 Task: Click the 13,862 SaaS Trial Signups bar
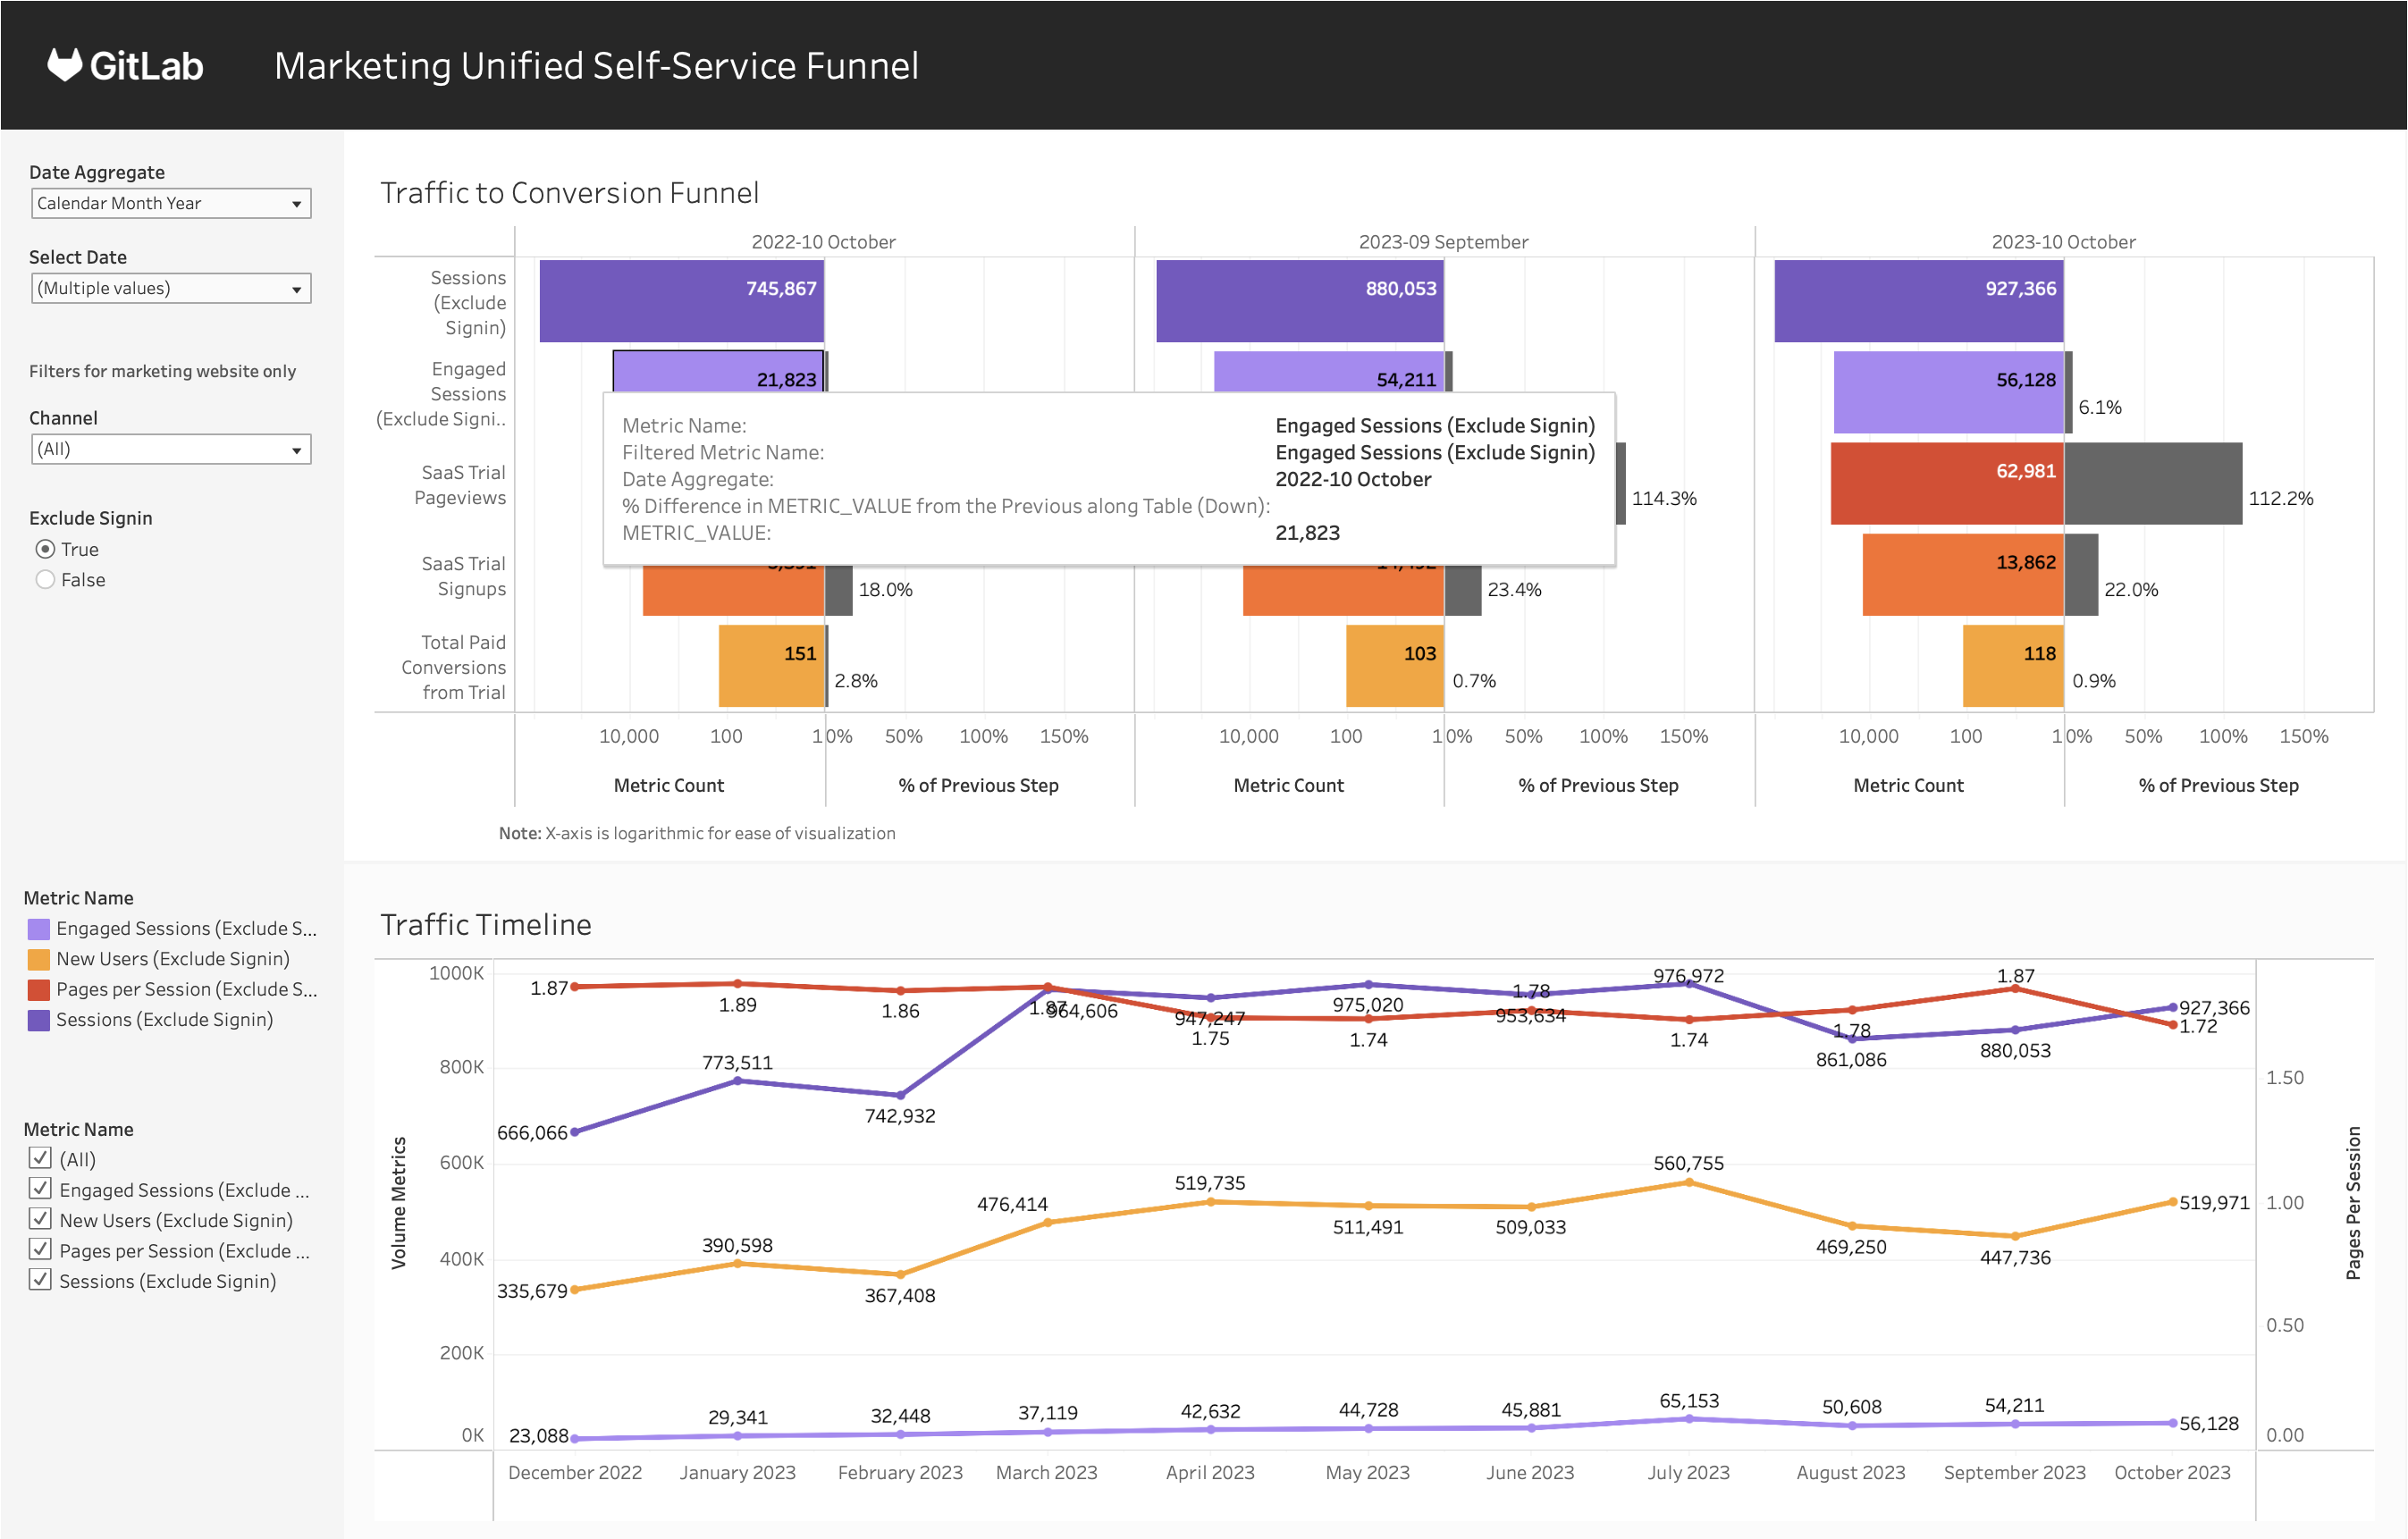pyautogui.click(x=1962, y=576)
